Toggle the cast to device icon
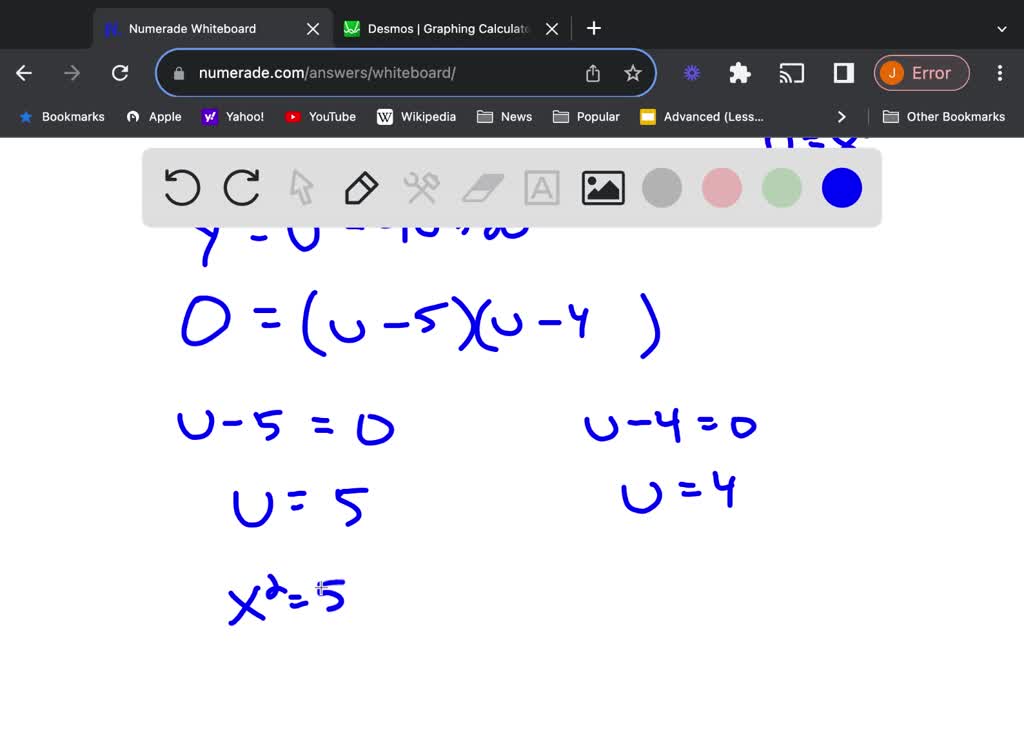Image resolution: width=1024 pixels, height=742 pixels. coord(792,72)
